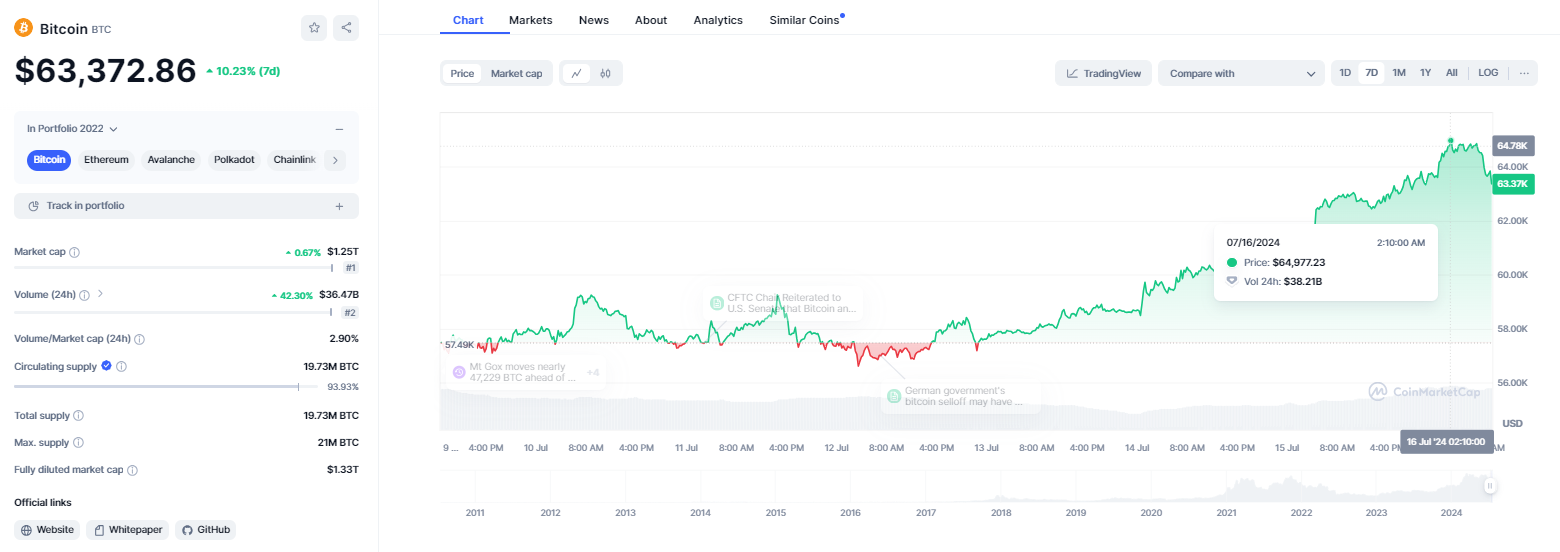Switch to the About tab
This screenshot has width=1560, height=552.
[x=651, y=19]
